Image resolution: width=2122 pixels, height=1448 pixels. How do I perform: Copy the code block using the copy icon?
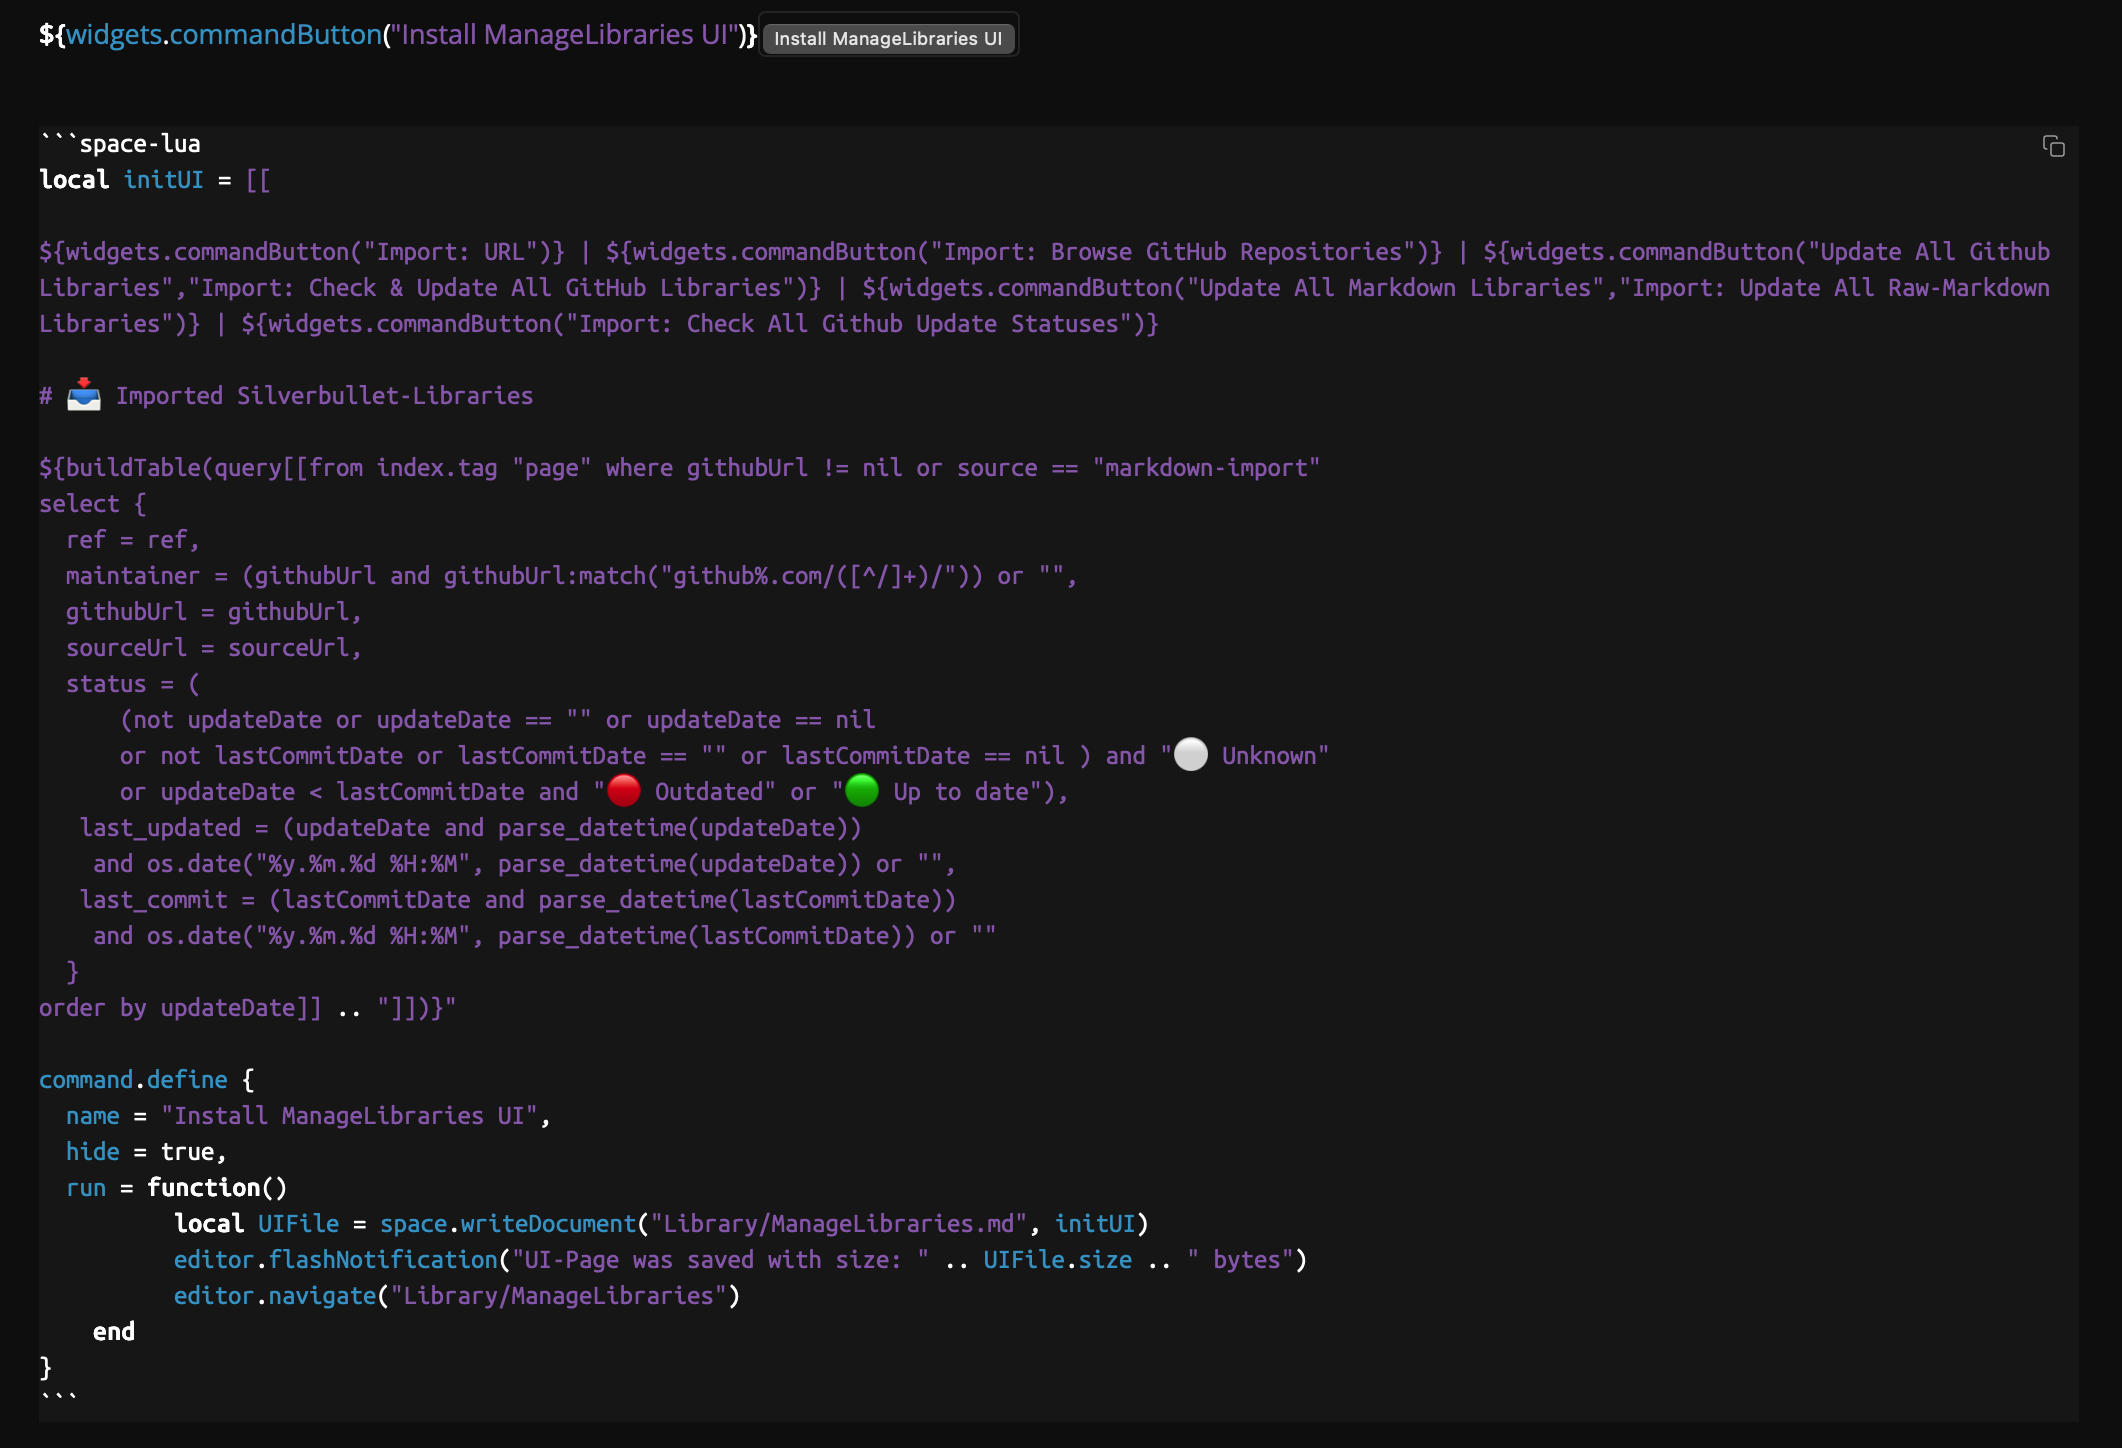2053,147
